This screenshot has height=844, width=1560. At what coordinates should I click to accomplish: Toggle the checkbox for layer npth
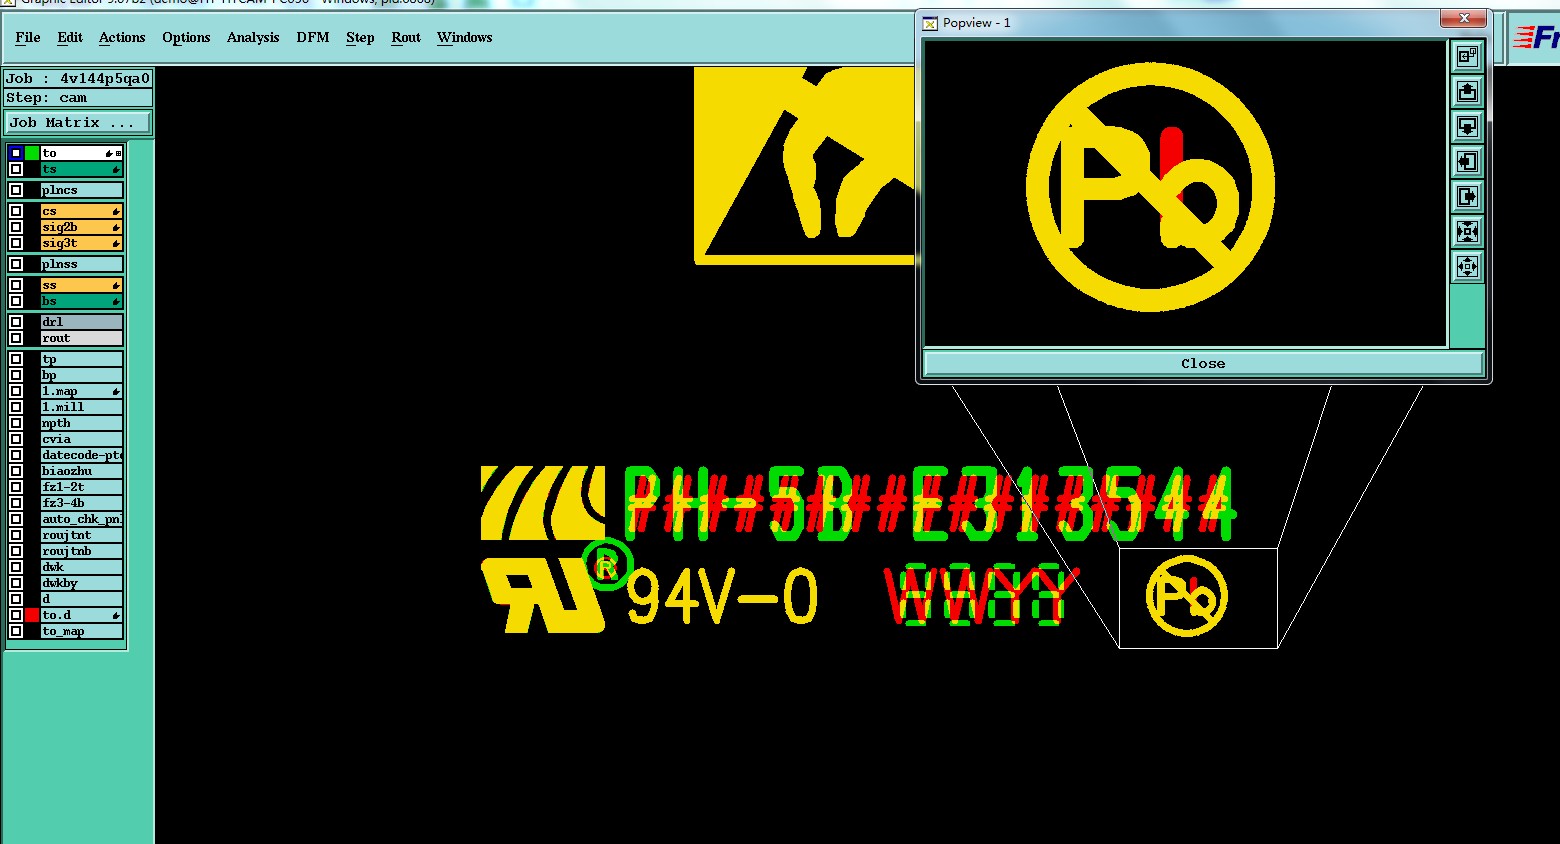[x=16, y=423]
